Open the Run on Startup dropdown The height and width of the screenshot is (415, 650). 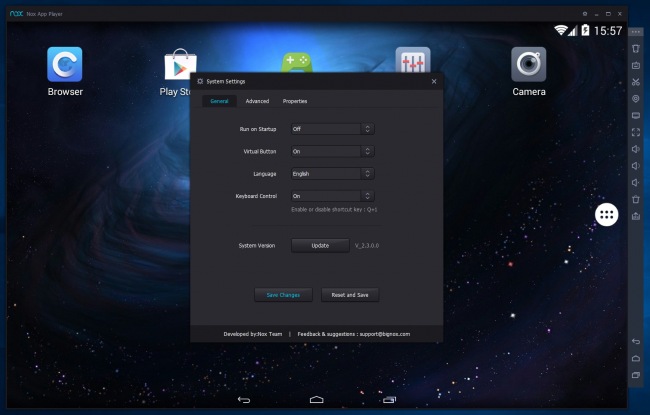(332, 129)
